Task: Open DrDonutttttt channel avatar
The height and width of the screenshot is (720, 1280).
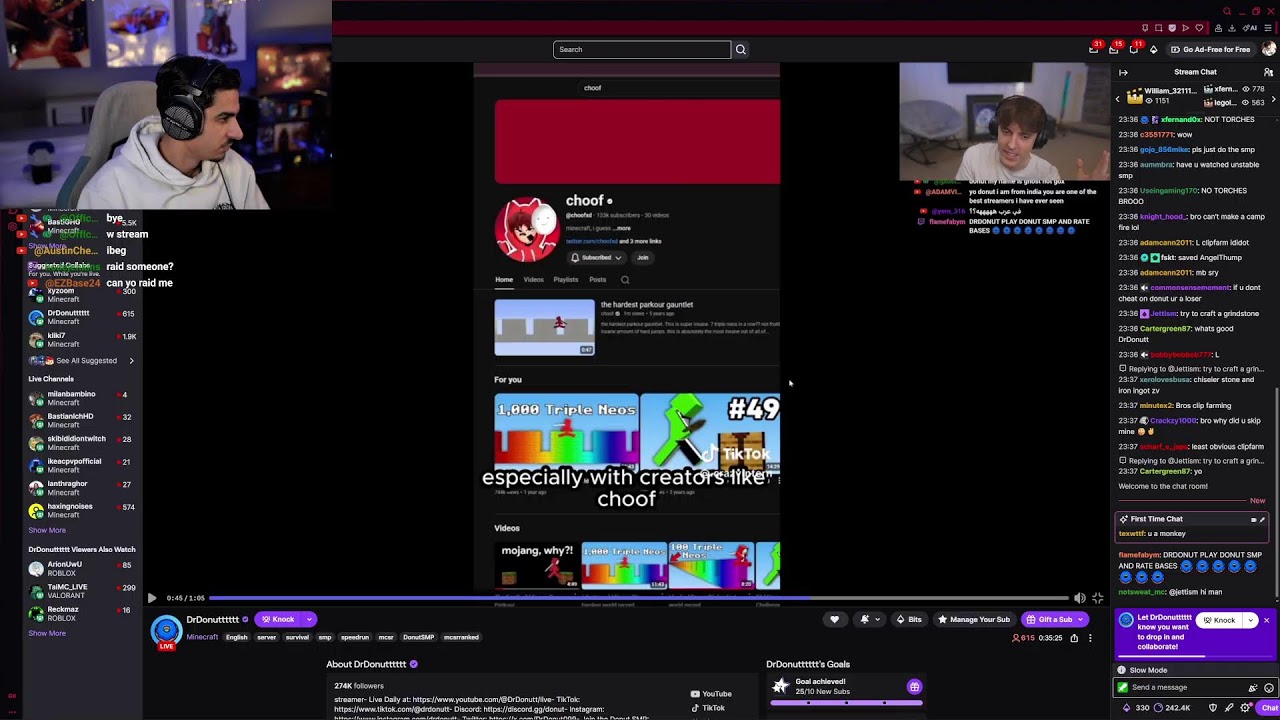Action: click(166, 632)
